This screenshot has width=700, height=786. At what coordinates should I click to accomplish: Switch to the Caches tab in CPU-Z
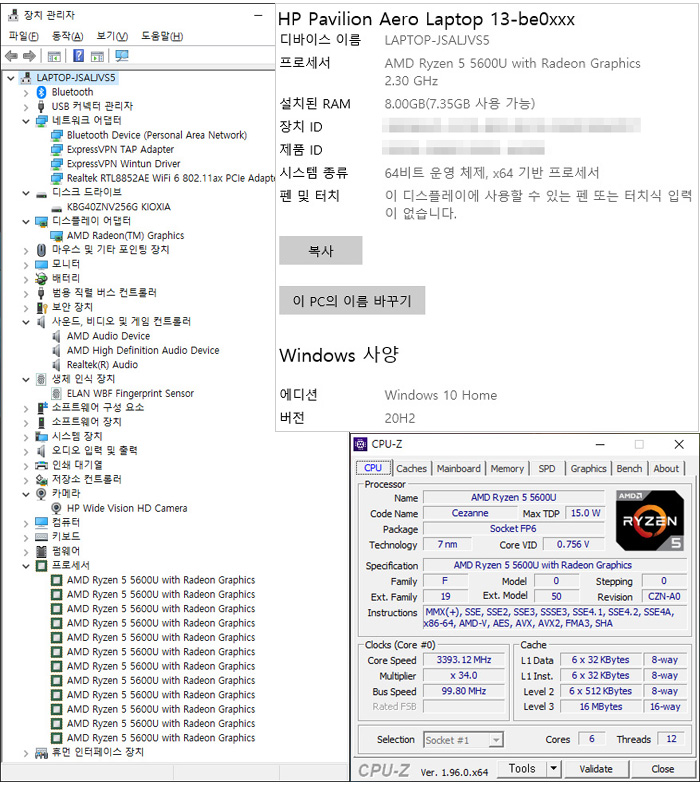(411, 469)
